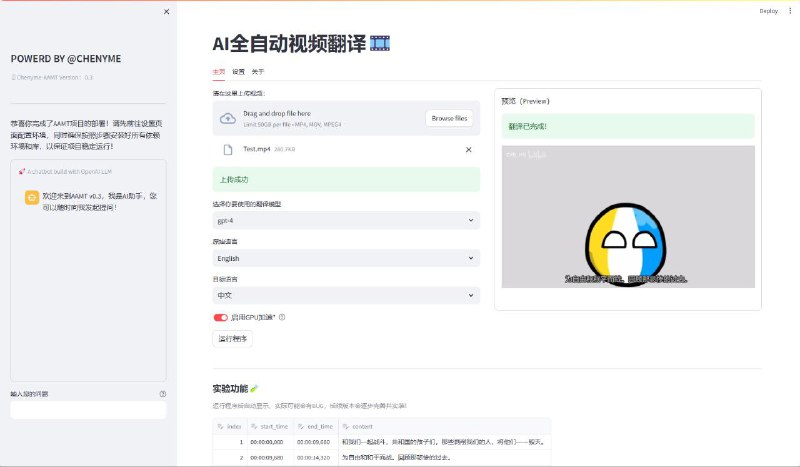
Task: Click the AI assistant robot avatar icon
Action: pyautogui.click(x=32, y=197)
